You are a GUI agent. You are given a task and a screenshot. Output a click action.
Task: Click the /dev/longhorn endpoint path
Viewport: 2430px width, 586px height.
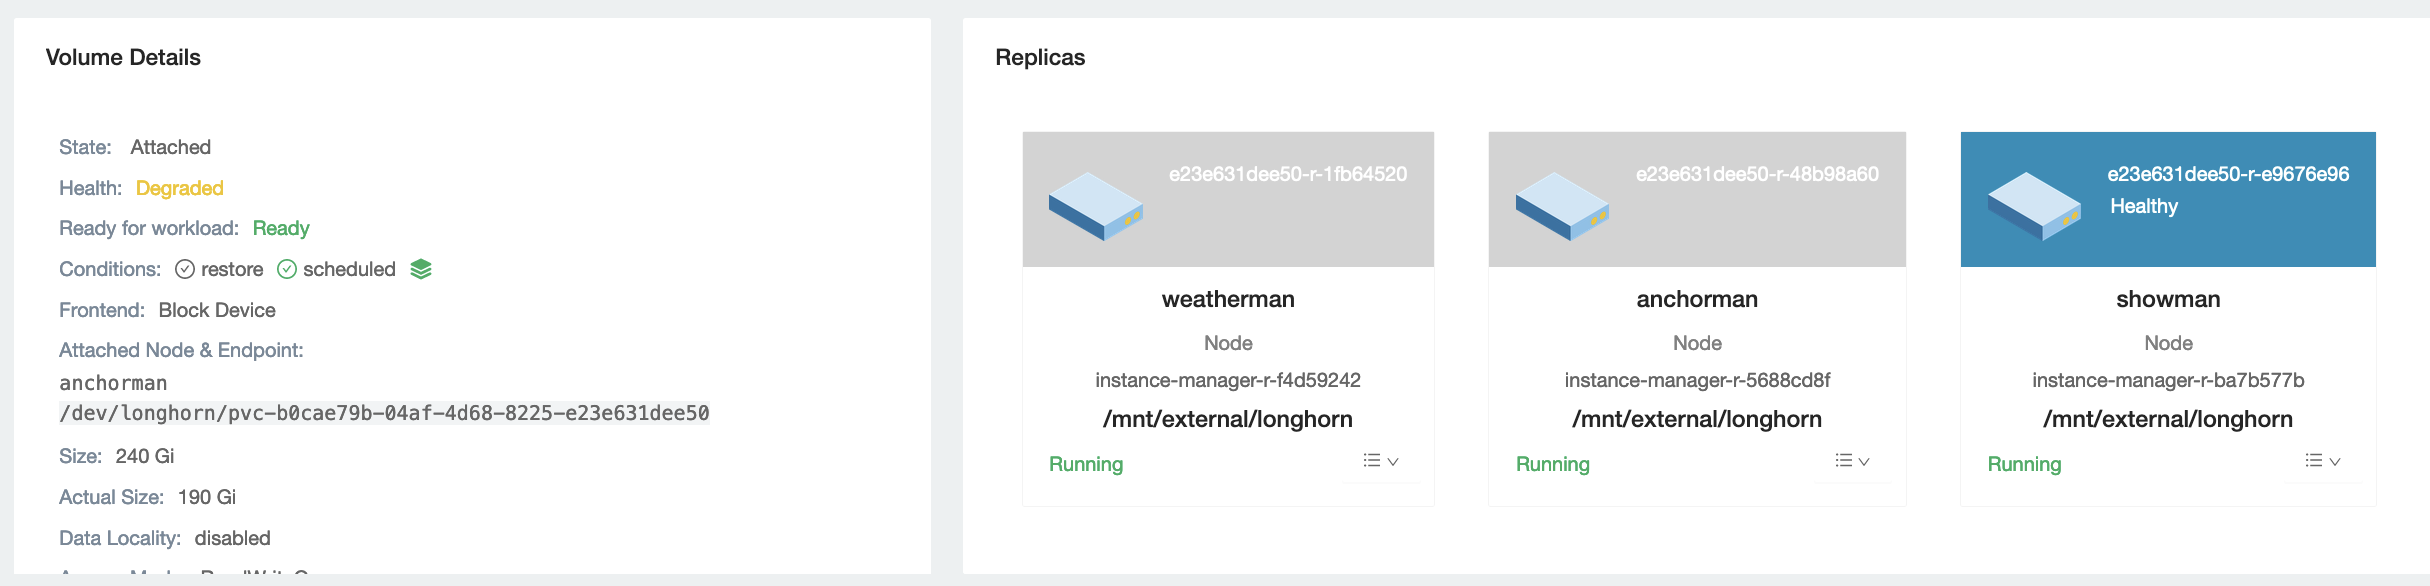pyautogui.click(x=385, y=413)
